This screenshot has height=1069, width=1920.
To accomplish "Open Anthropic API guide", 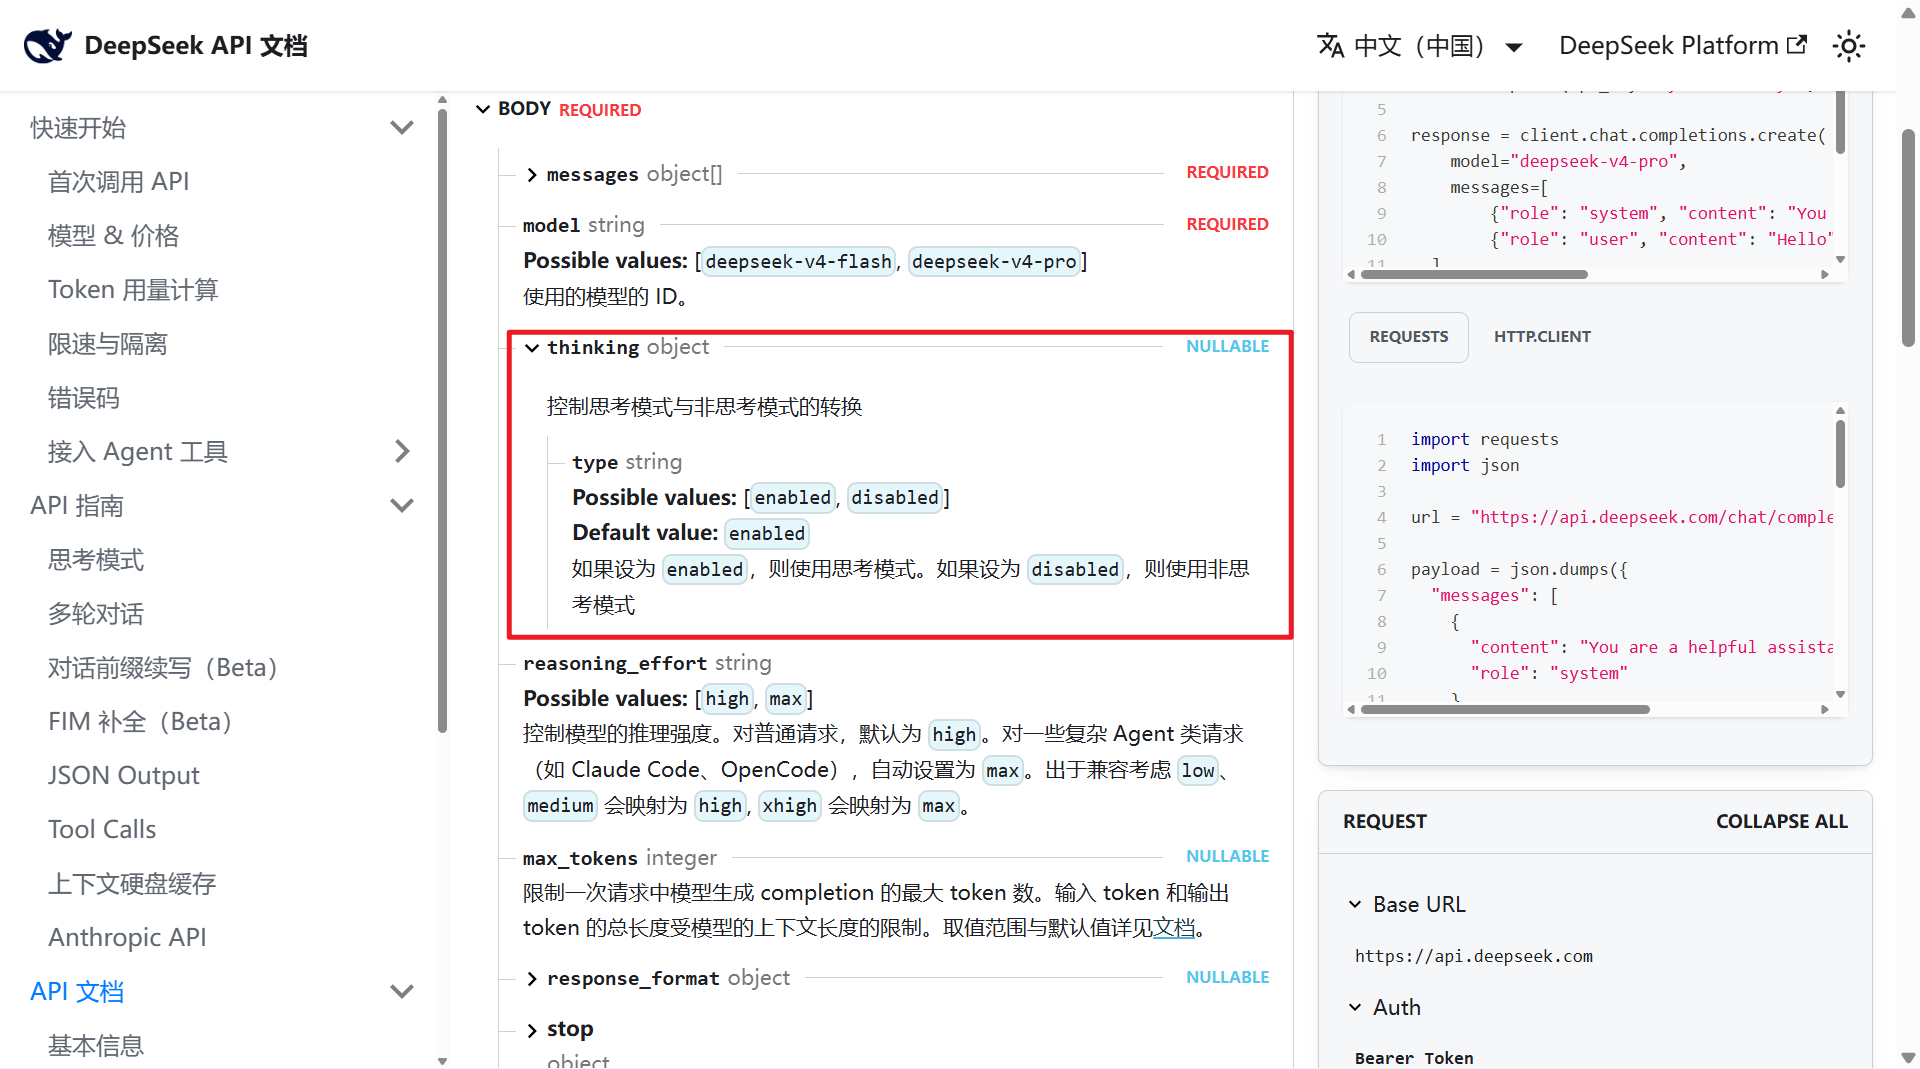I will (x=127, y=938).
